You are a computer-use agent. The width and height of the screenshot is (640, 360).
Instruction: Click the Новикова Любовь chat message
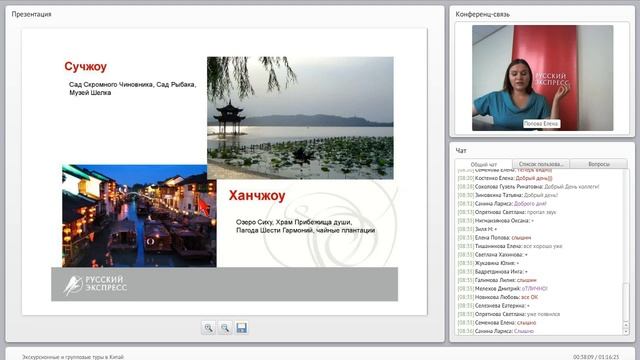point(498,297)
